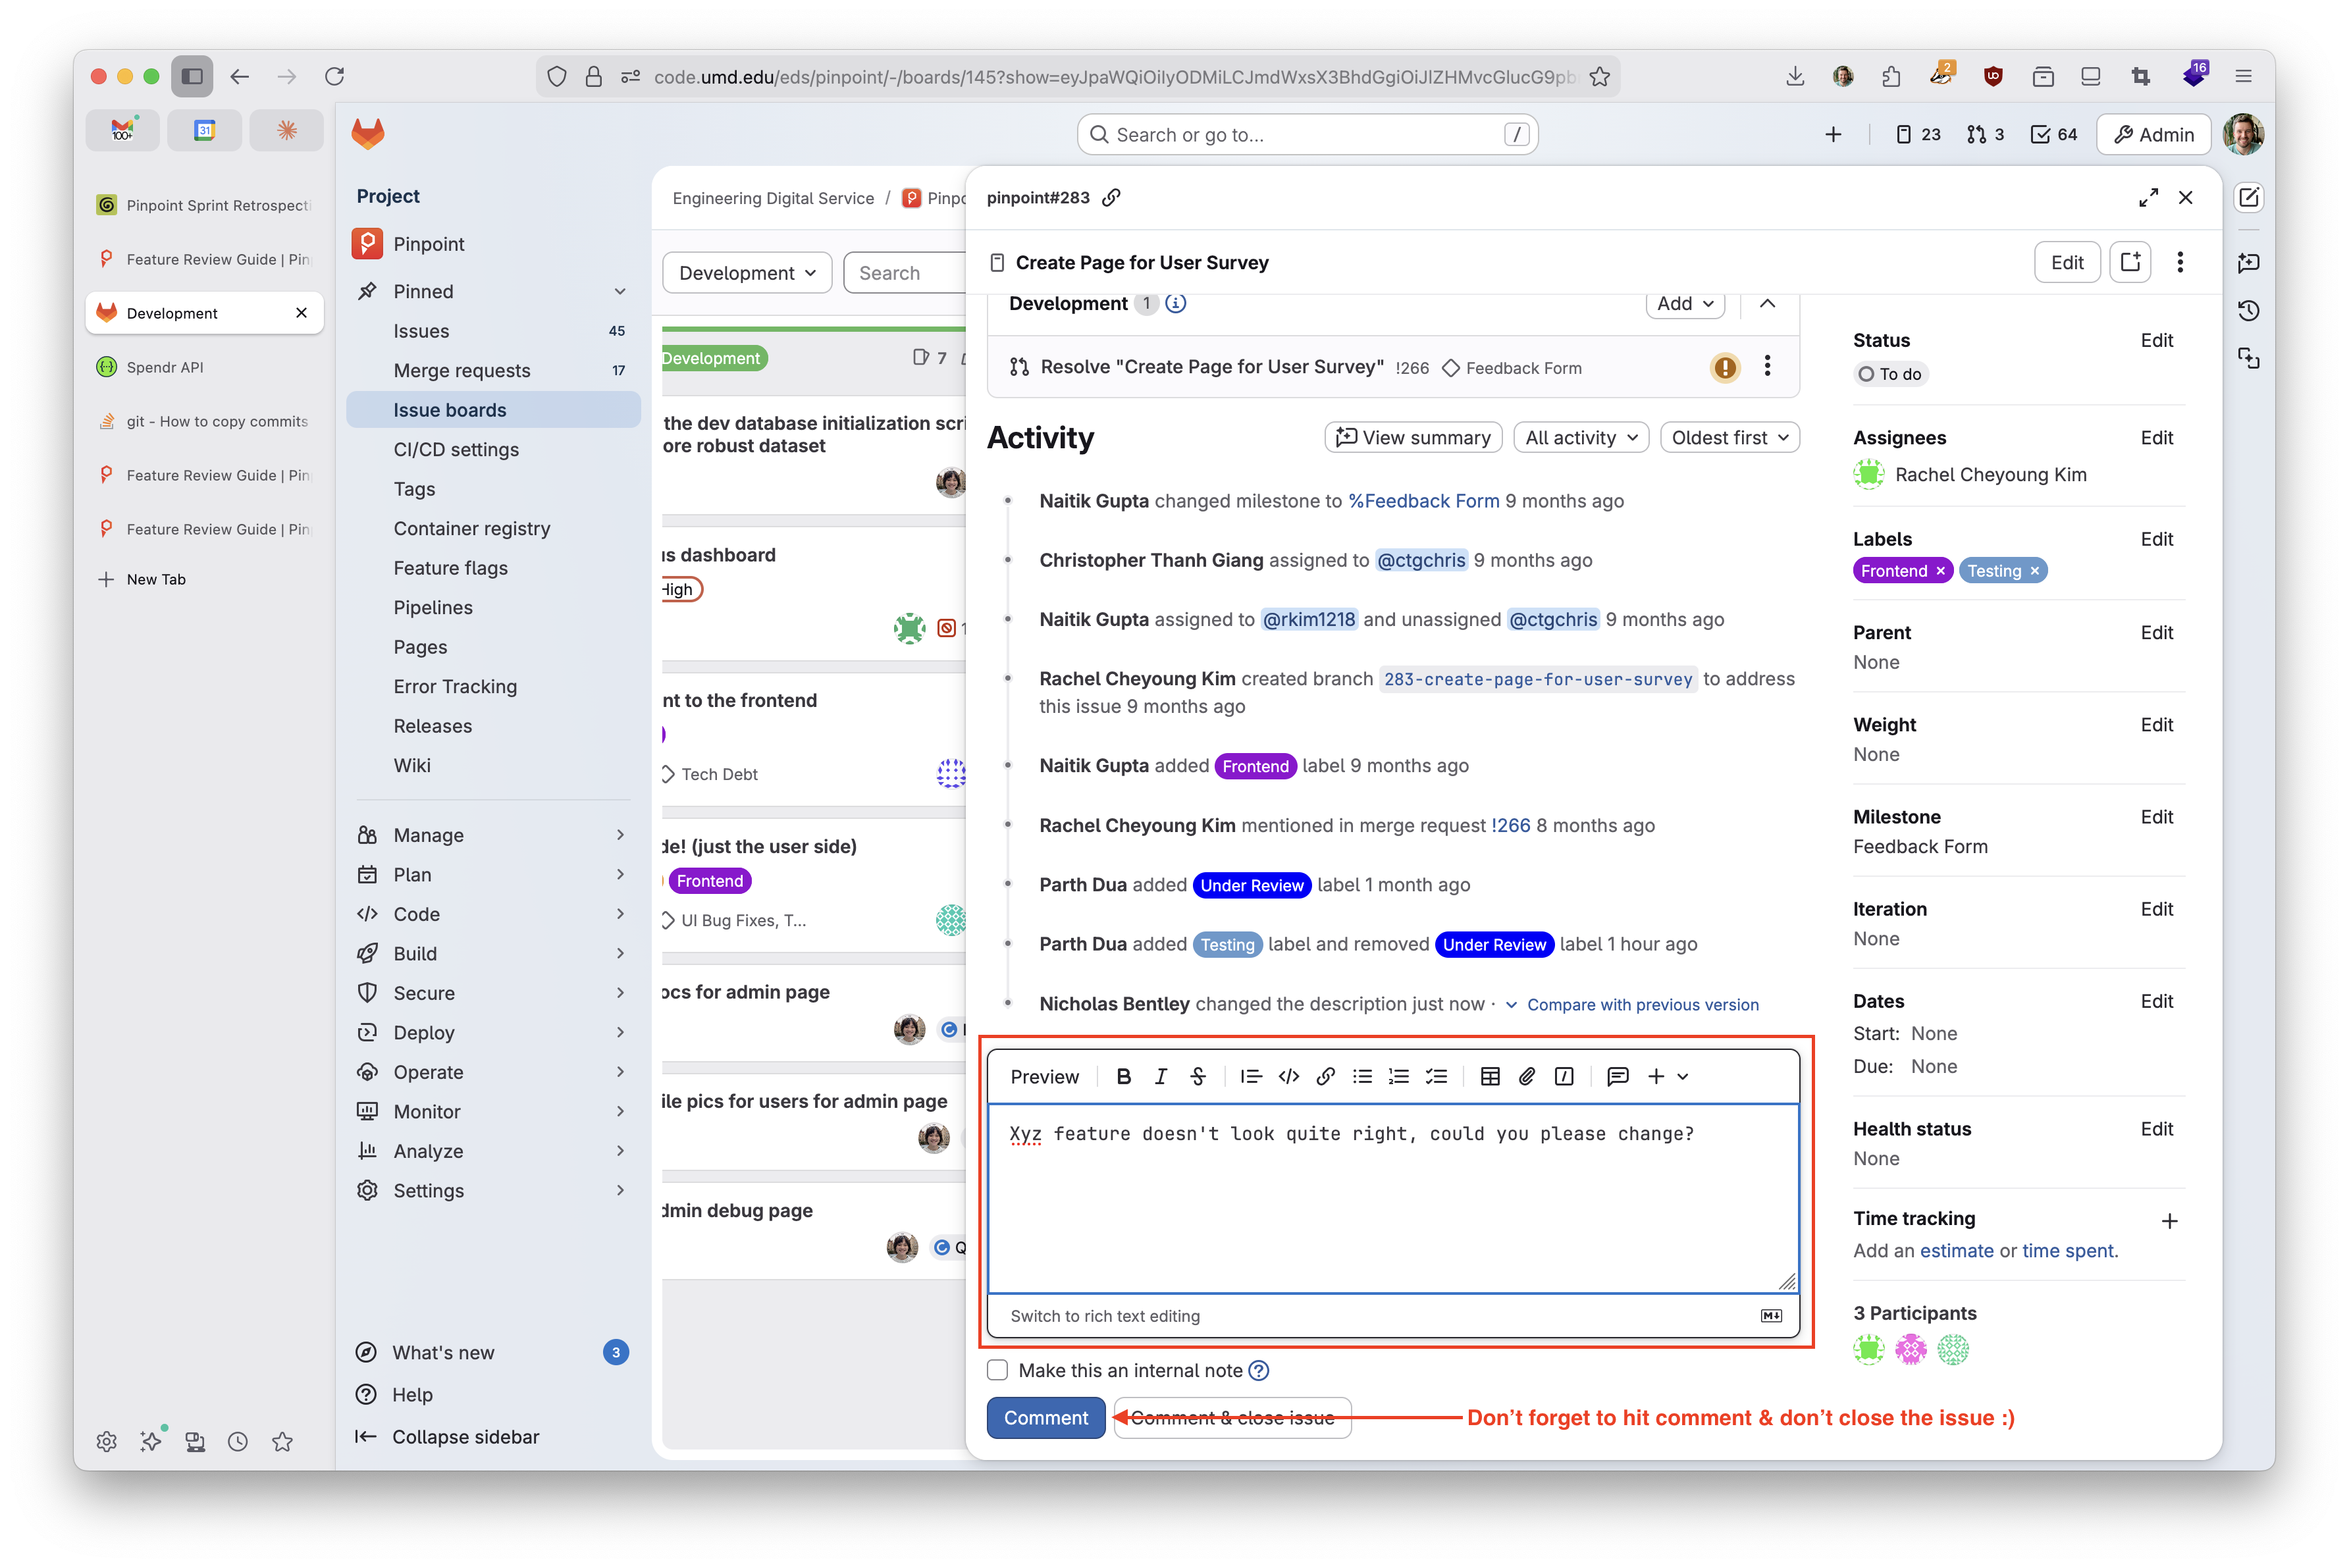Image resolution: width=2349 pixels, height=1568 pixels.
Task: Collapse the Development linked items section
Action: click(x=1766, y=303)
